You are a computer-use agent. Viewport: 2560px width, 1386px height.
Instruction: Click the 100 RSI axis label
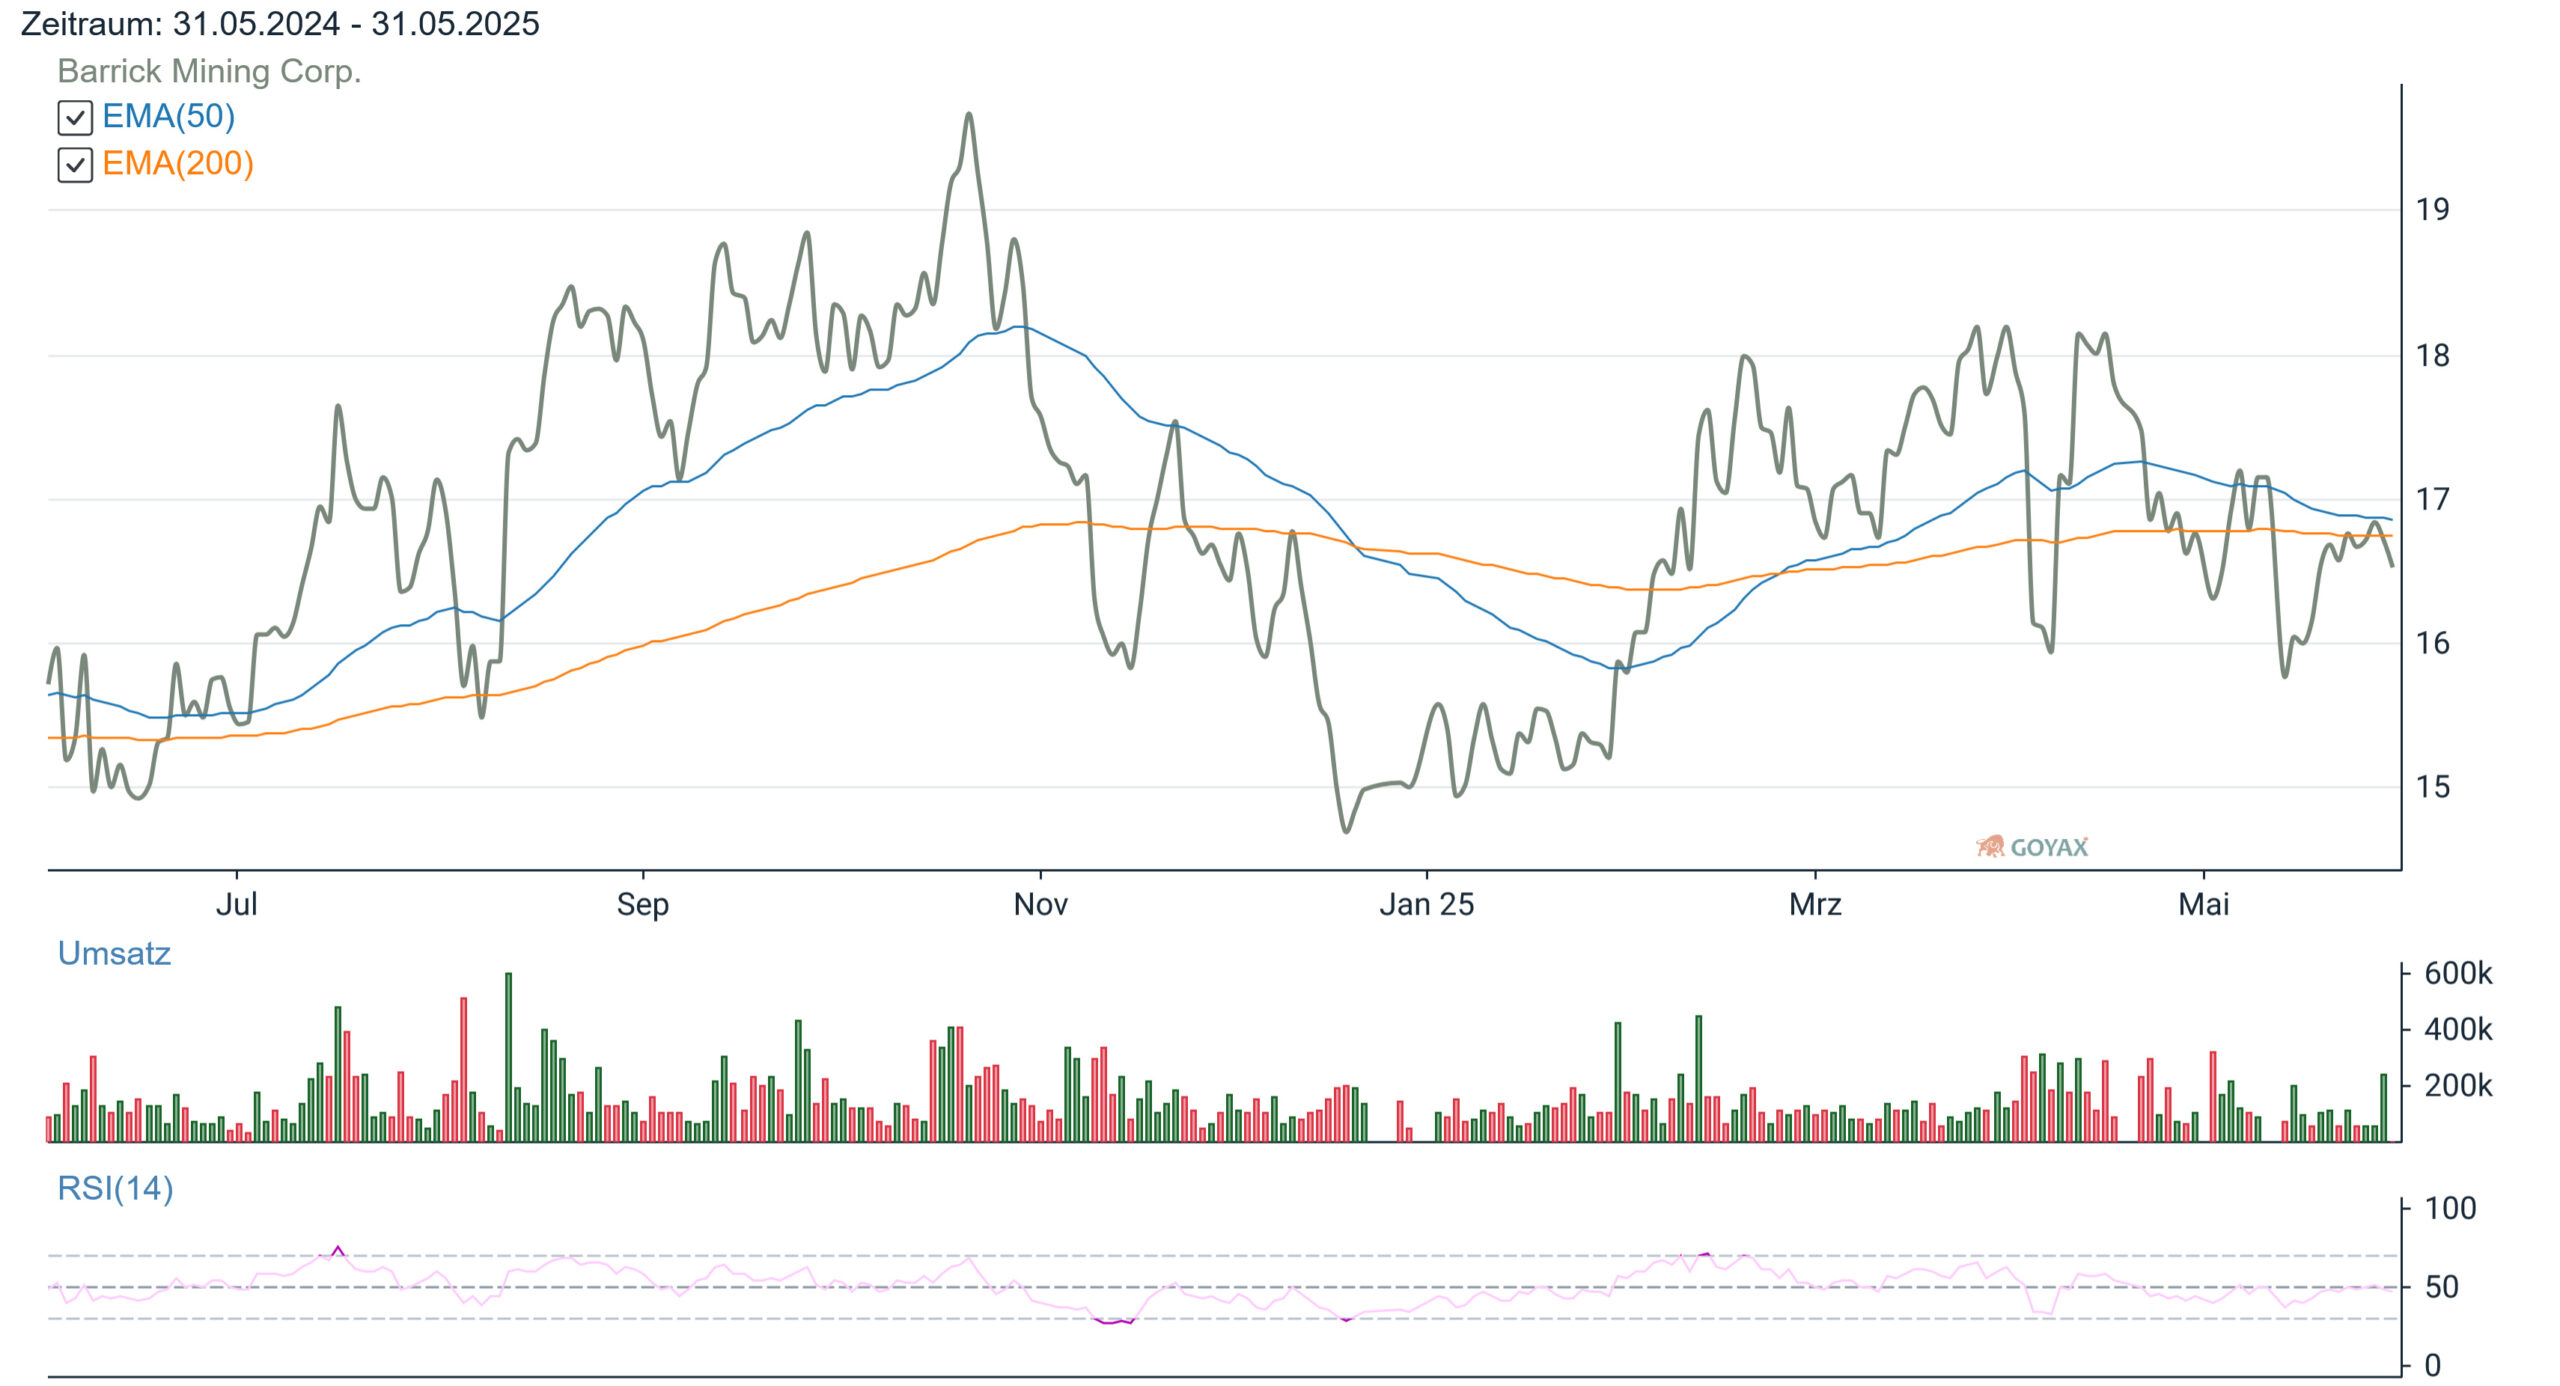point(2450,1208)
